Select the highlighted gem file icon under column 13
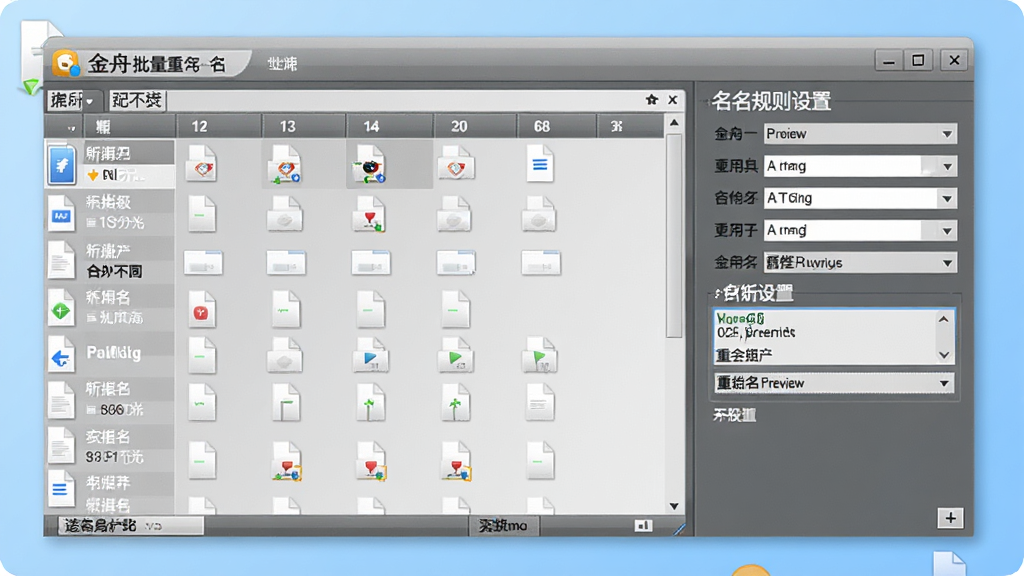This screenshot has height=576, width=1024. click(x=285, y=165)
